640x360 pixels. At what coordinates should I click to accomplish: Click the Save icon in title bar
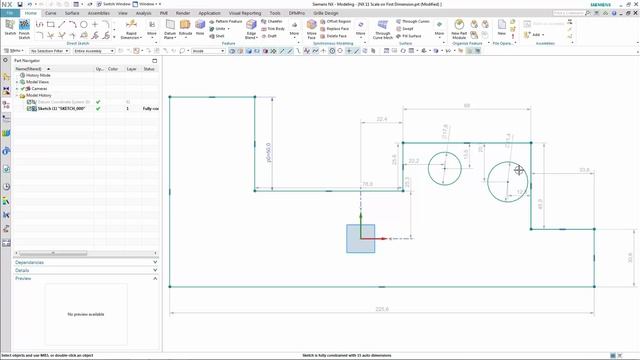19,4
